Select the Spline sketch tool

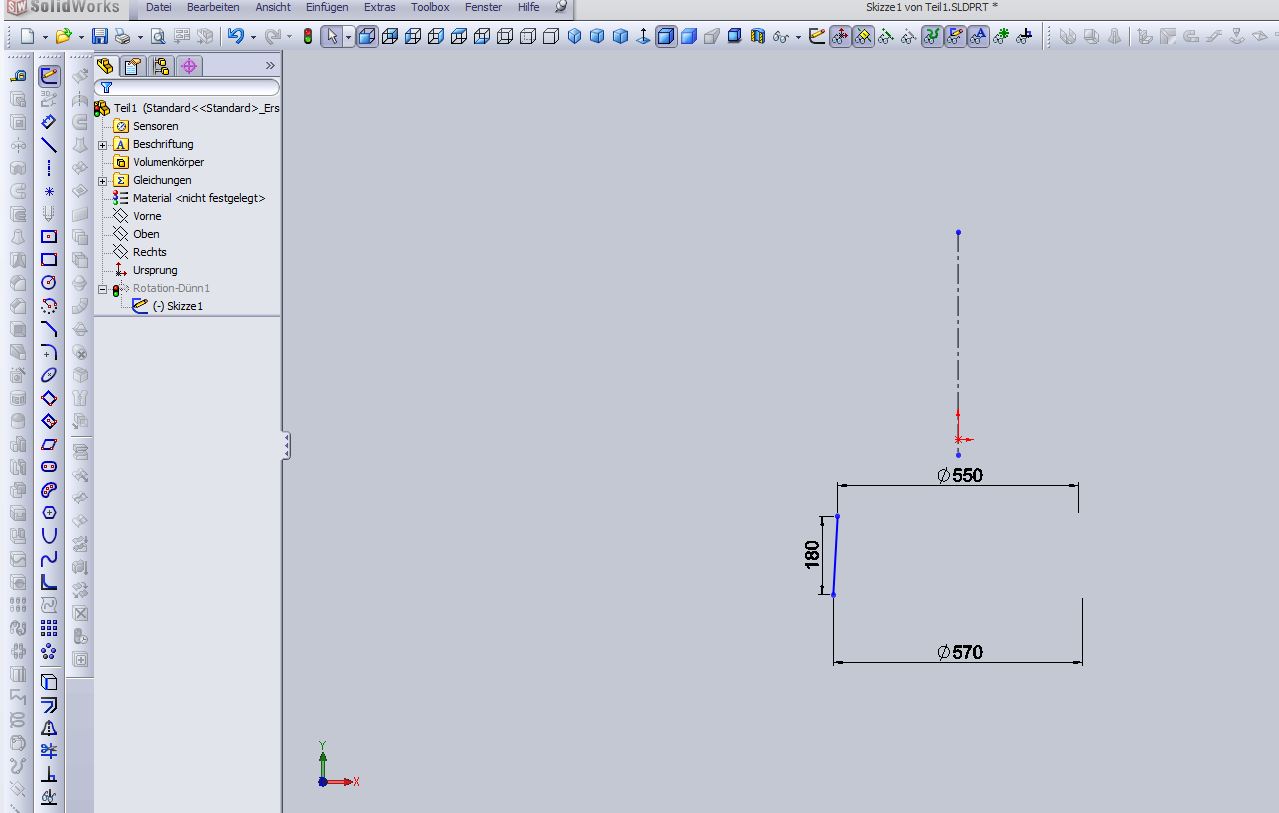pyautogui.click(x=49, y=559)
